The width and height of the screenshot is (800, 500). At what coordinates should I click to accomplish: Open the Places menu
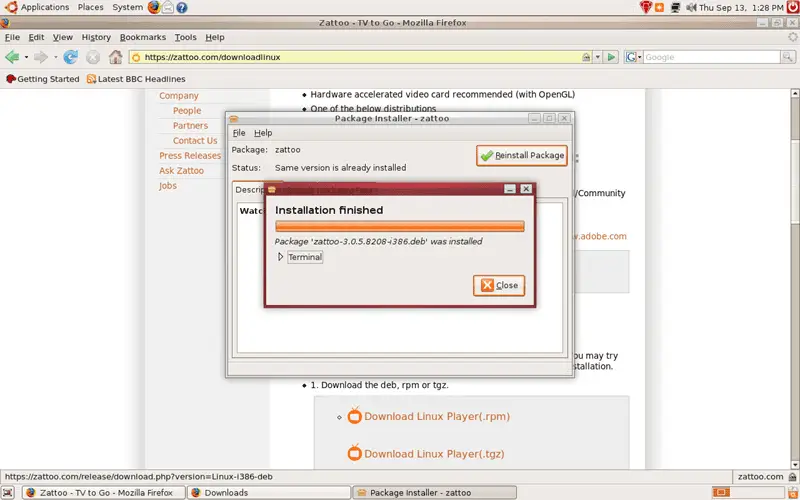point(90,7)
